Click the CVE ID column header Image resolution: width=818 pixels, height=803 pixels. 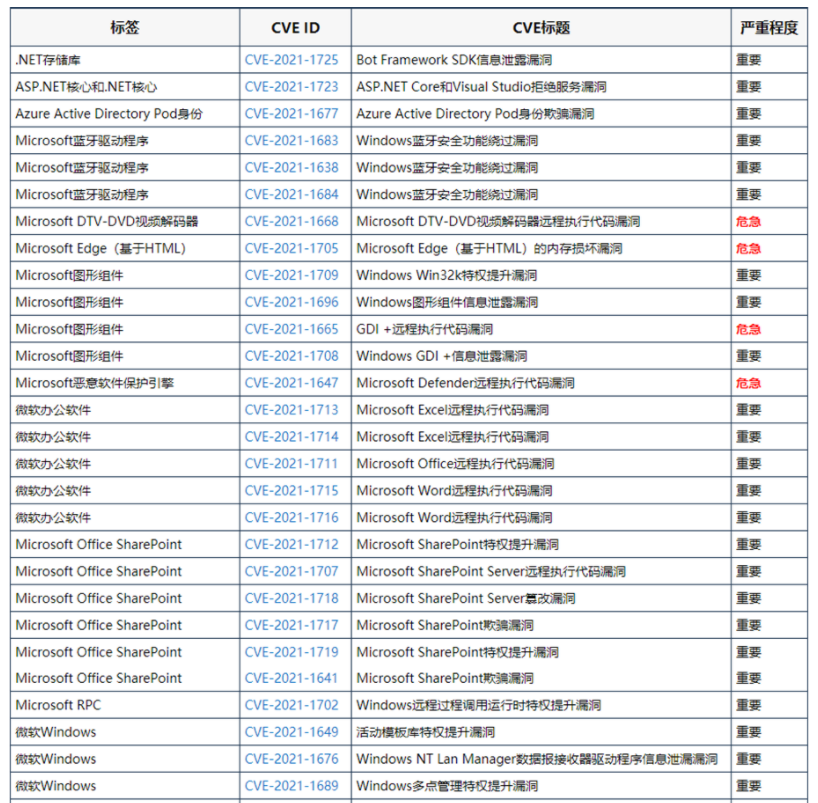point(295,28)
